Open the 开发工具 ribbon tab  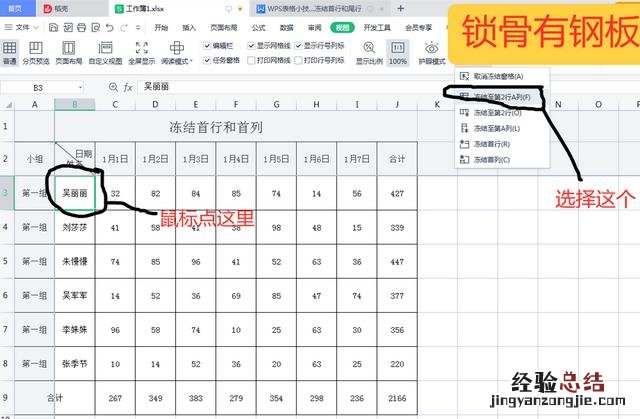[377, 27]
